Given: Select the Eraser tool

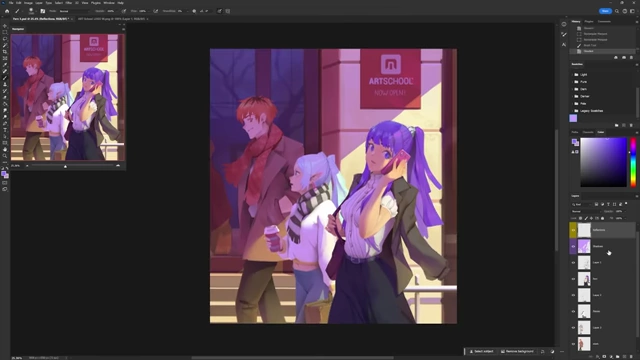Looking at the screenshot, I should [x=5, y=97].
